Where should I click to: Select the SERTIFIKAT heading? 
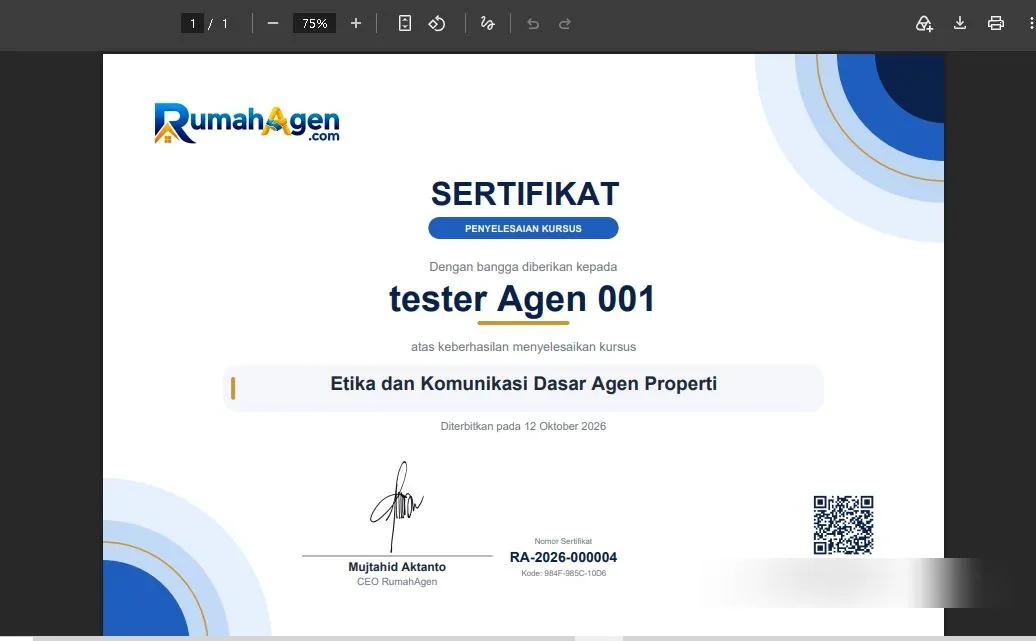tap(525, 194)
